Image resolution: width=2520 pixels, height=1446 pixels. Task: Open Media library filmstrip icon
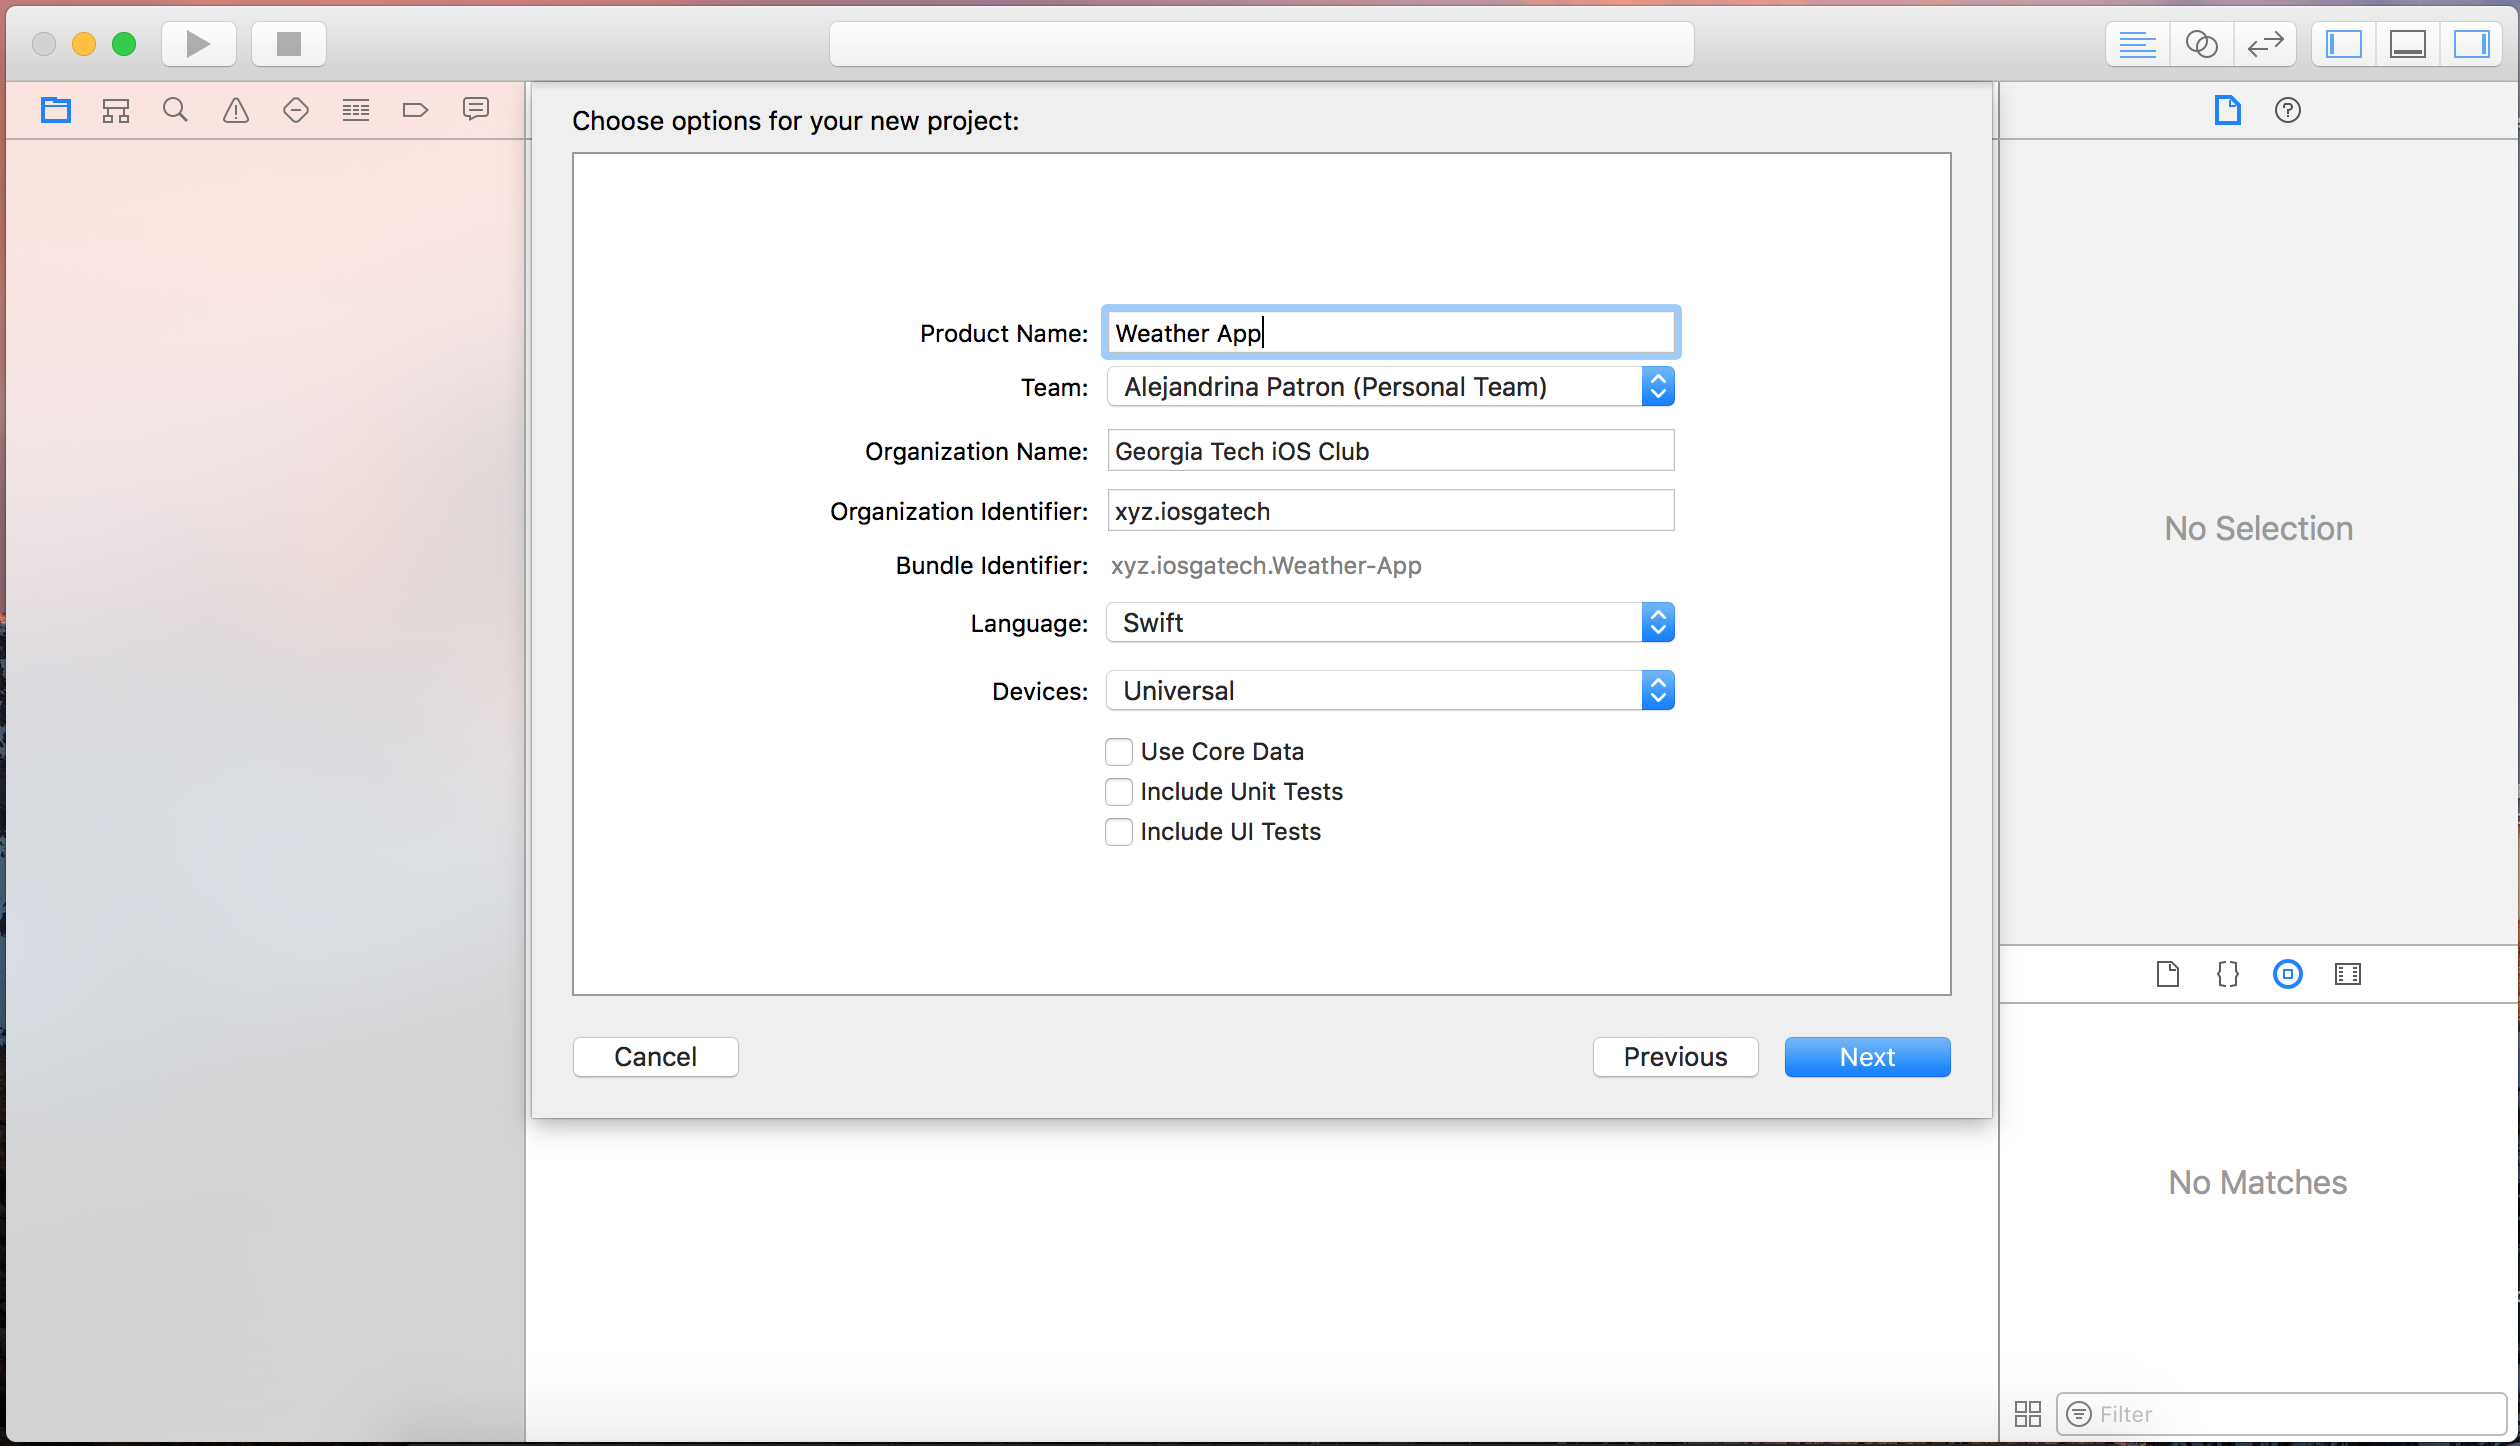2347,974
